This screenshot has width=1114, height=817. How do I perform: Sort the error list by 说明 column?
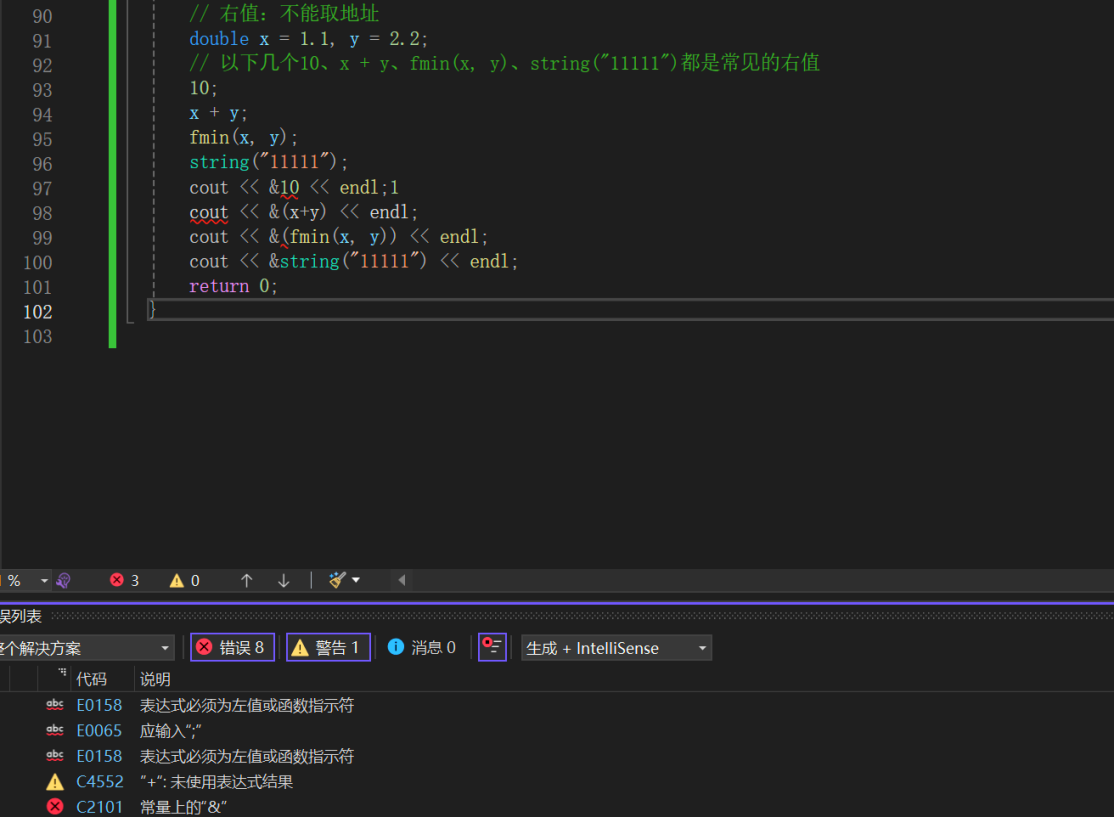pos(155,679)
